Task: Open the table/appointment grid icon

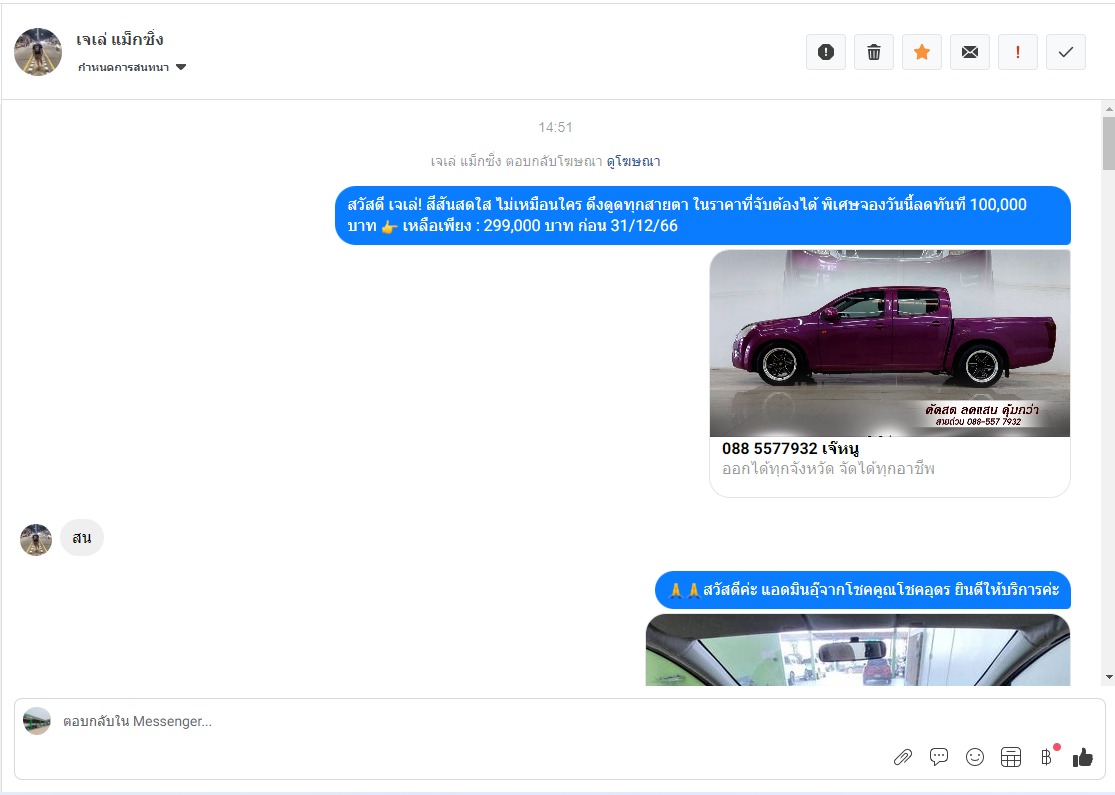Action: (1010, 757)
